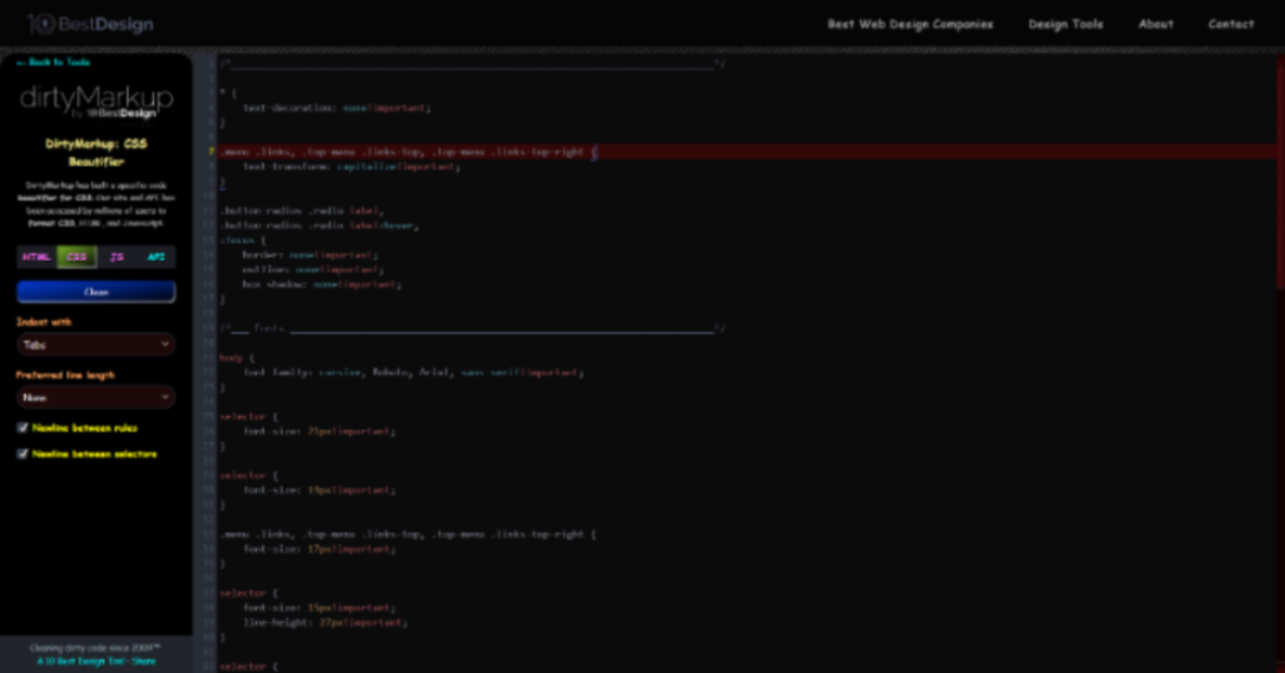Viewport: 1285px width, 673px height.
Task: Click the highlighted selector line in editor
Action: (748, 152)
